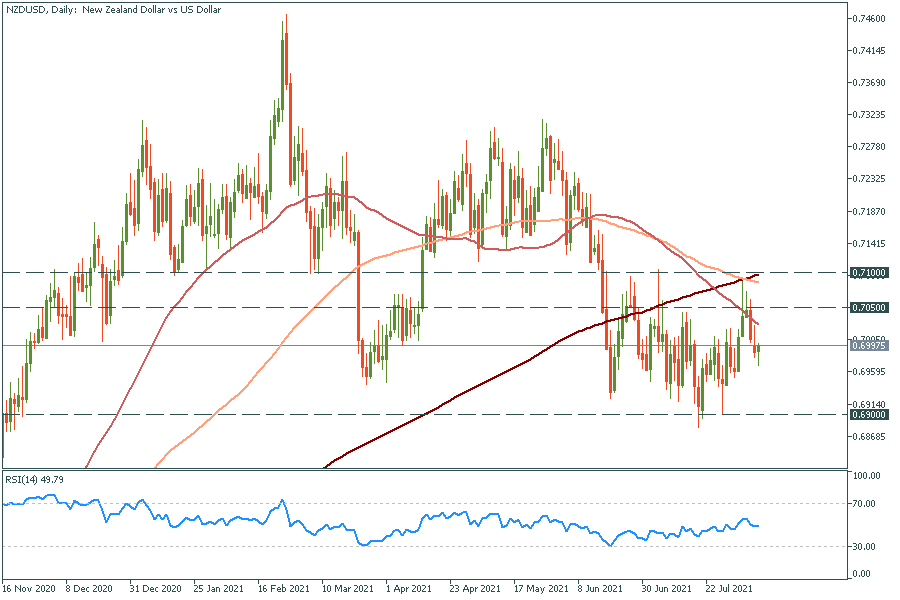This screenshot has width=900, height=600.
Task: Select the 31 Dec 2020 date label
Action: (157, 589)
